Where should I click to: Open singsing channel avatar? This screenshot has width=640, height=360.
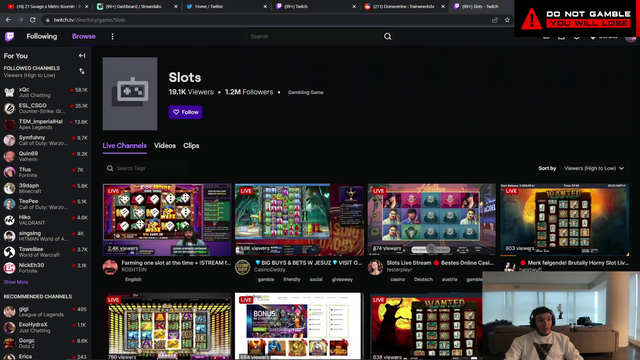[x=9, y=236]
